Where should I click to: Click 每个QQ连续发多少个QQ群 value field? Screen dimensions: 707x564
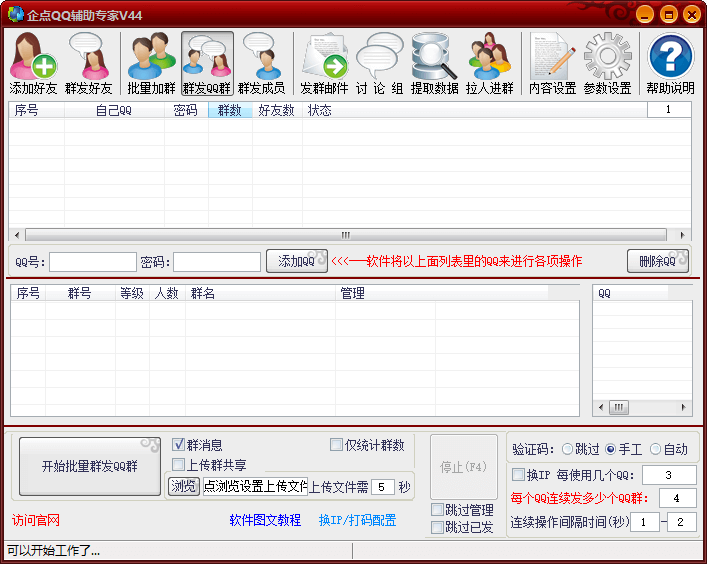[x=677, y=498]
